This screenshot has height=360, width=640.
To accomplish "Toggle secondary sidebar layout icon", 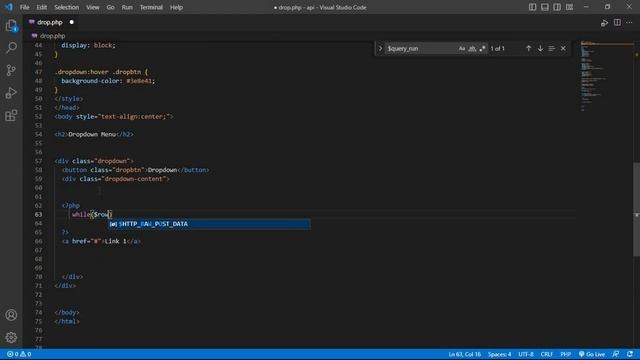I will 557,7.
